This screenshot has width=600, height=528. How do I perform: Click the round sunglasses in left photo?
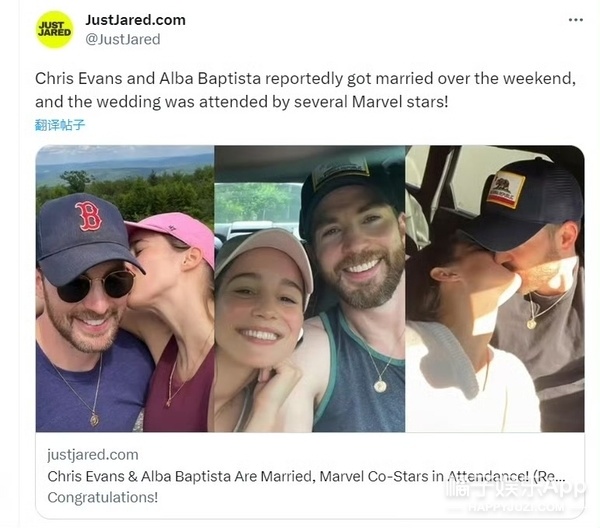[96, 286]
